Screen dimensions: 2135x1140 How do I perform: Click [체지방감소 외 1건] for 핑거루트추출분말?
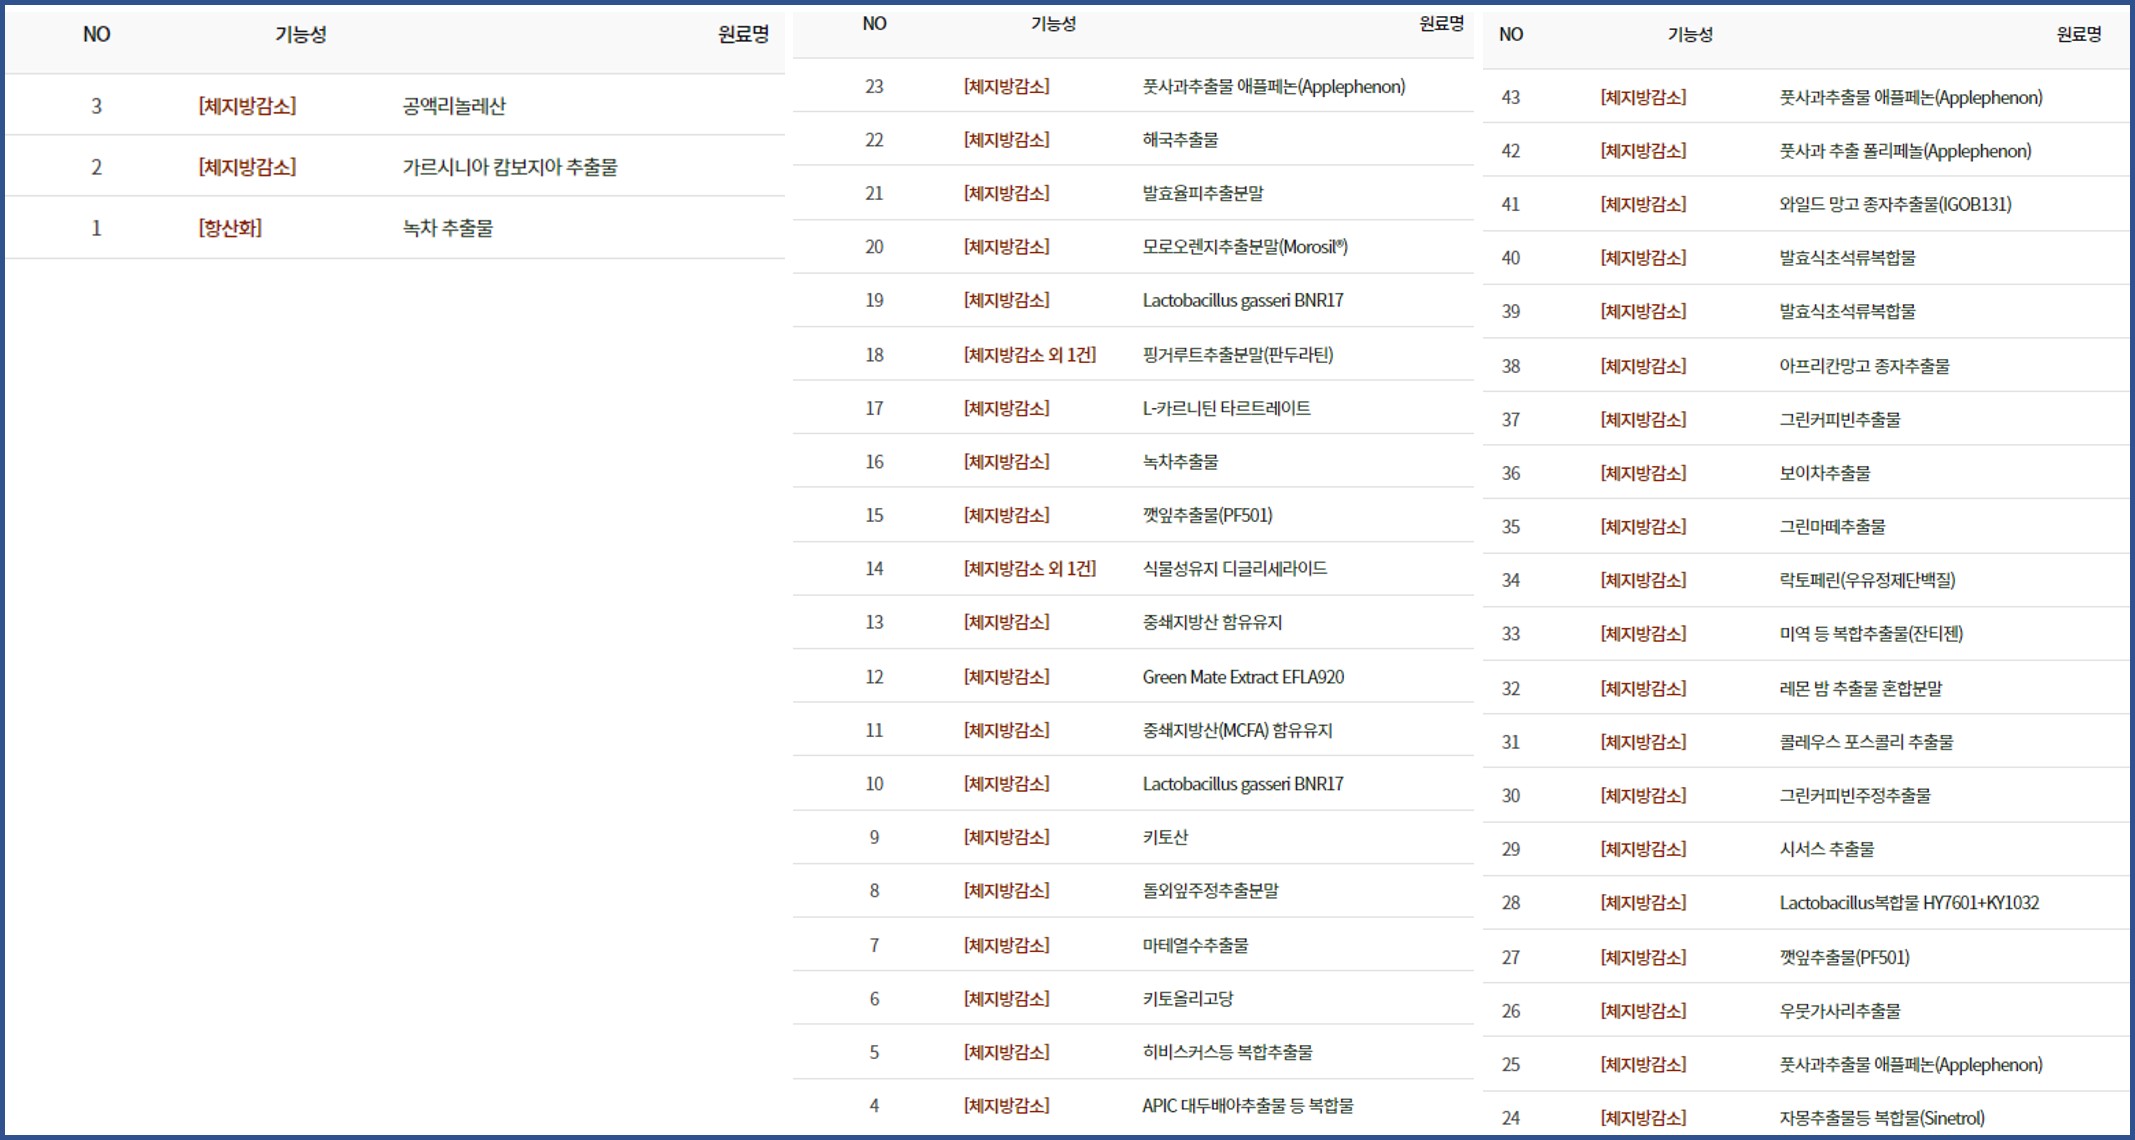pyautogui.click(x=1029, y=355)
